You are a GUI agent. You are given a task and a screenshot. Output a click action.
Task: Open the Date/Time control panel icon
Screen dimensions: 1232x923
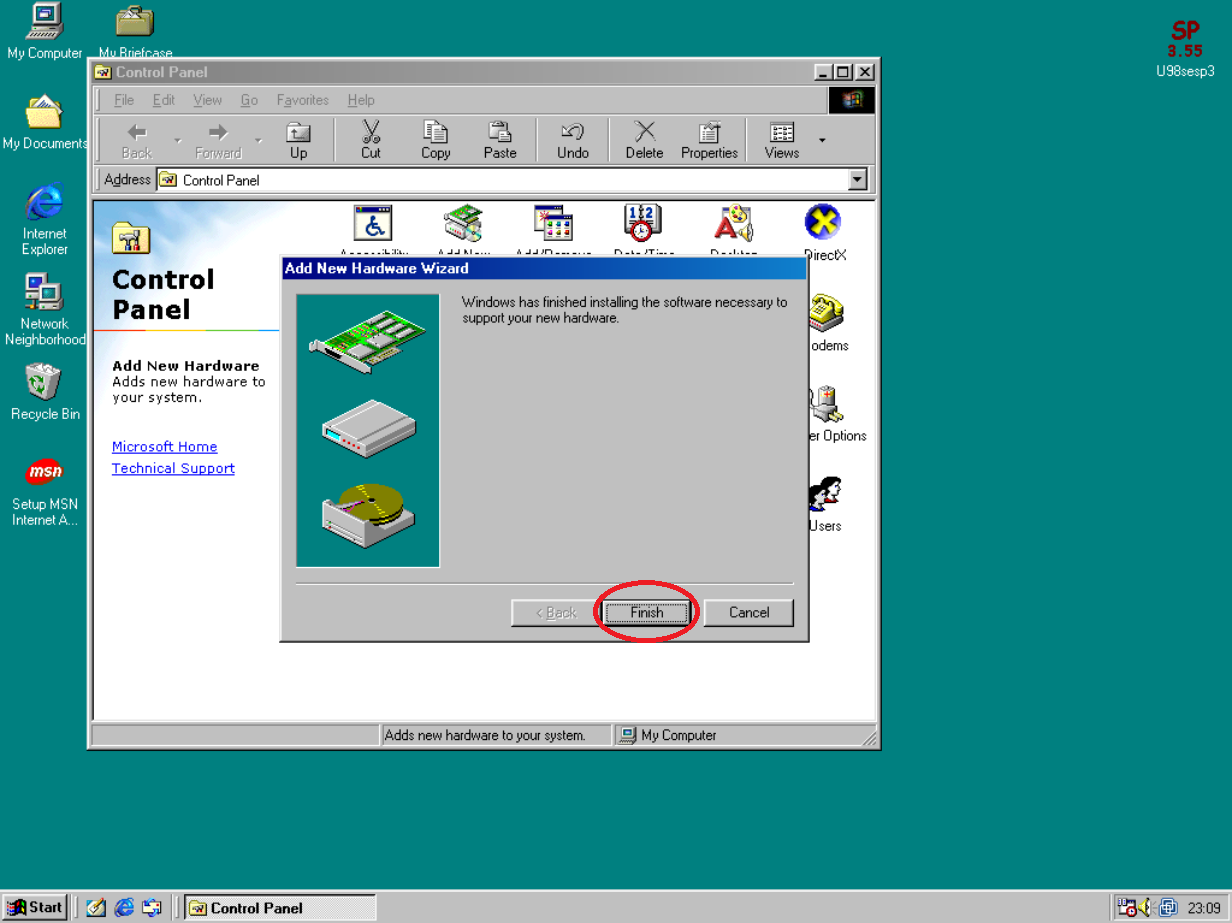click(x=642, y=224)
